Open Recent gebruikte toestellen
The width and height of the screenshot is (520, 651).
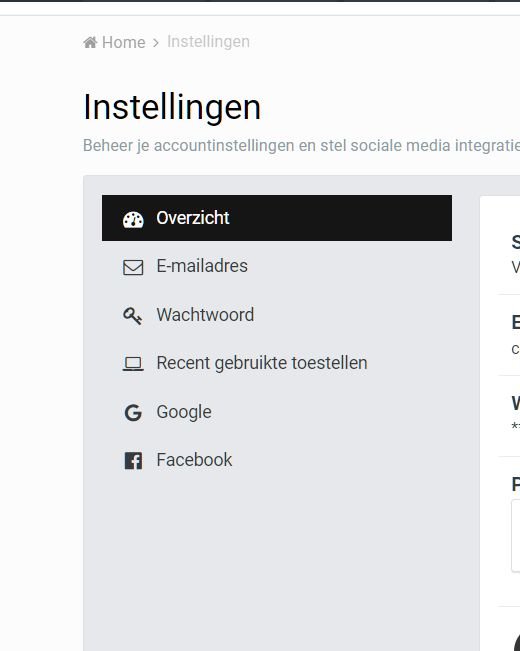click(x=277, y=363)
